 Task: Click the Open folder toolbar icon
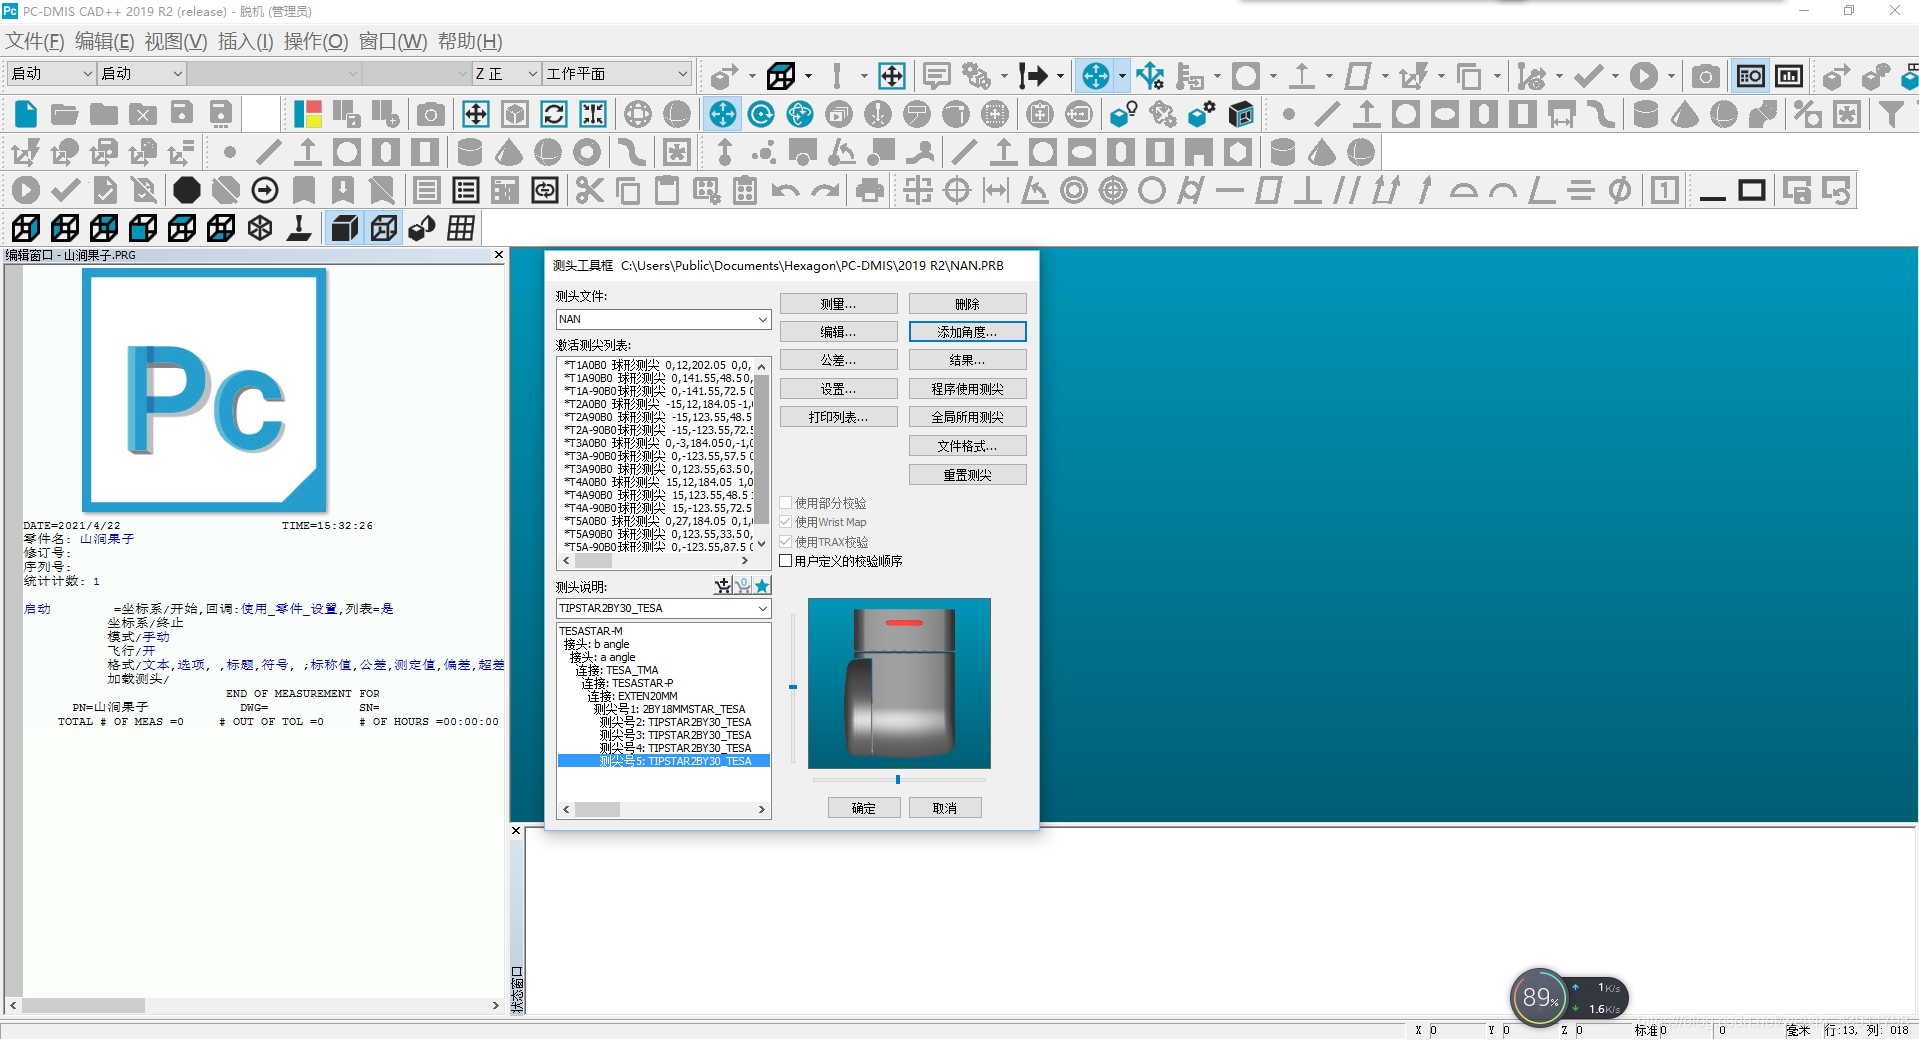coord(65,114)
